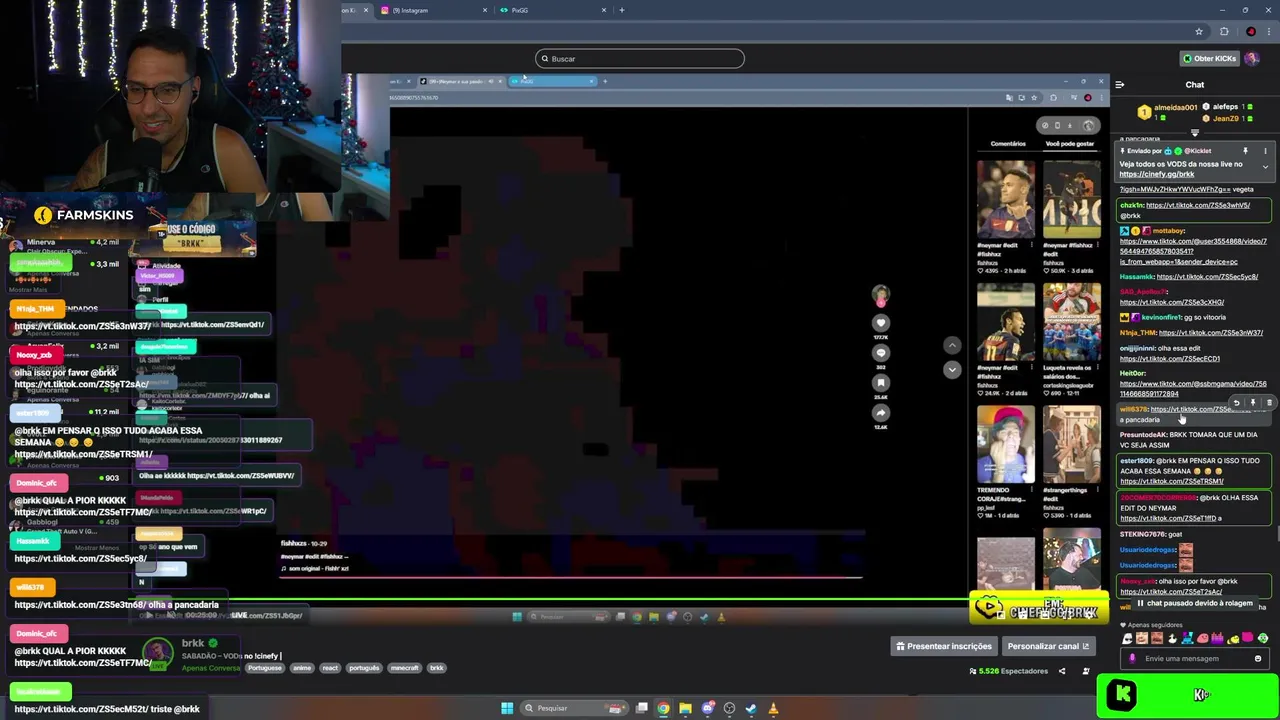
Task: Click Windows Start button on taskbar
Action: [x=507, y=708]
